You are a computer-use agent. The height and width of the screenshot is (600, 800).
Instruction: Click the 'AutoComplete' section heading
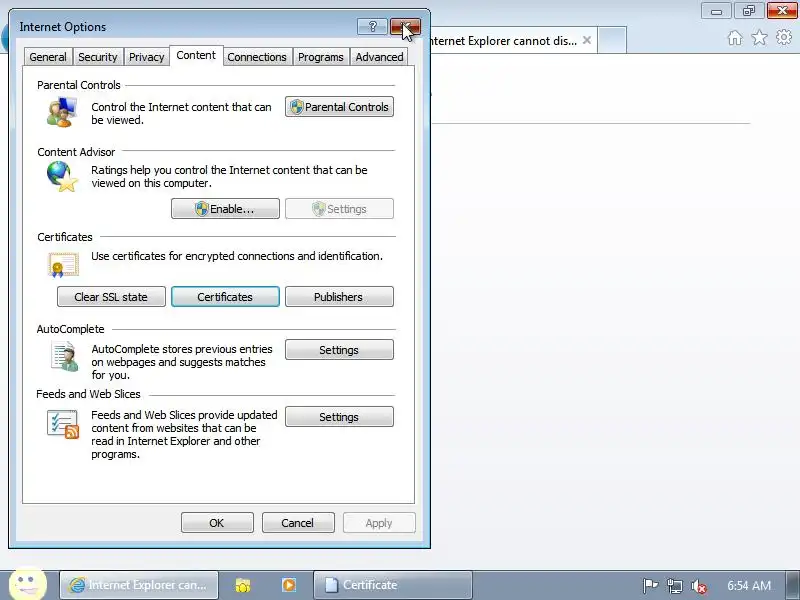point(70,329)
